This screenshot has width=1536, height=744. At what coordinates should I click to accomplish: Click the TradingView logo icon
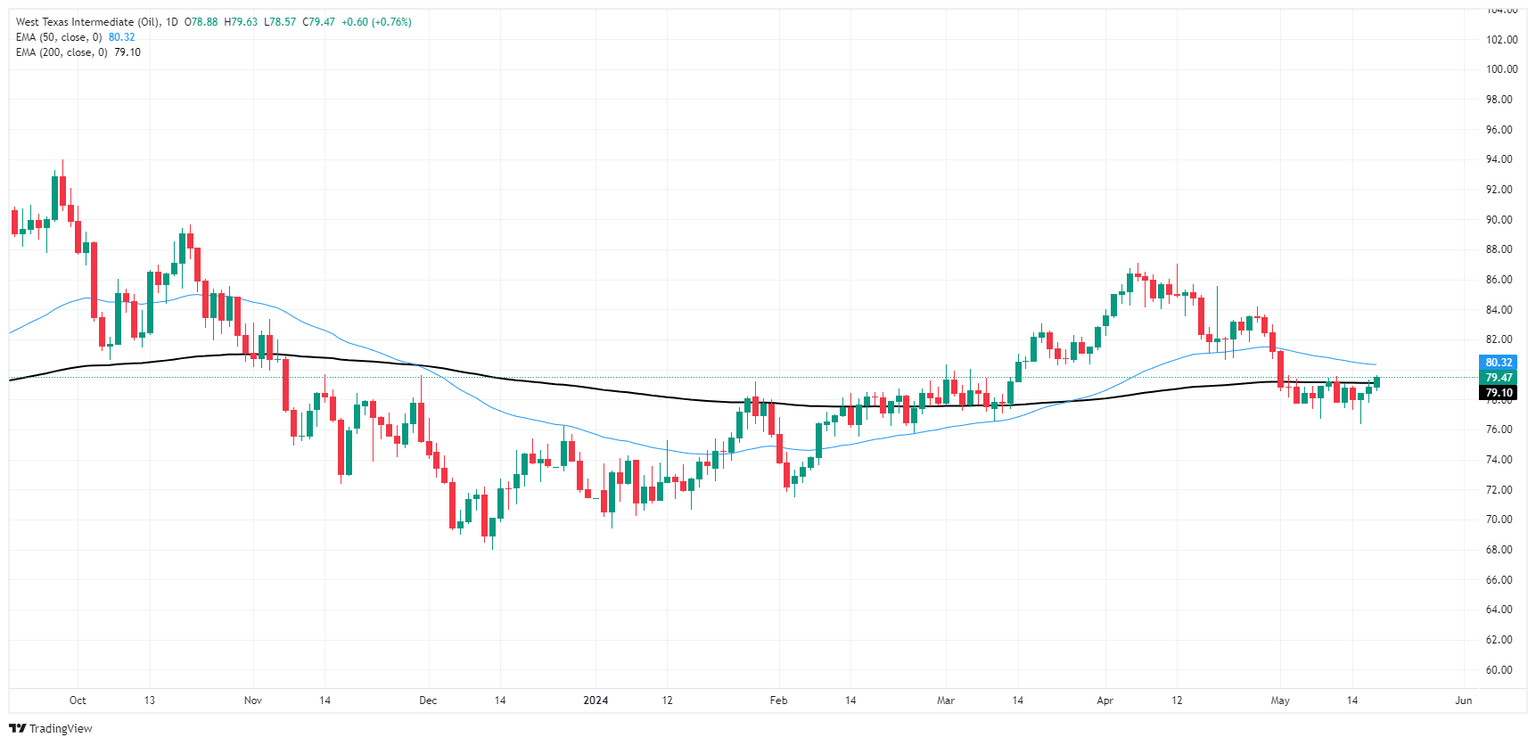point(17,729)
